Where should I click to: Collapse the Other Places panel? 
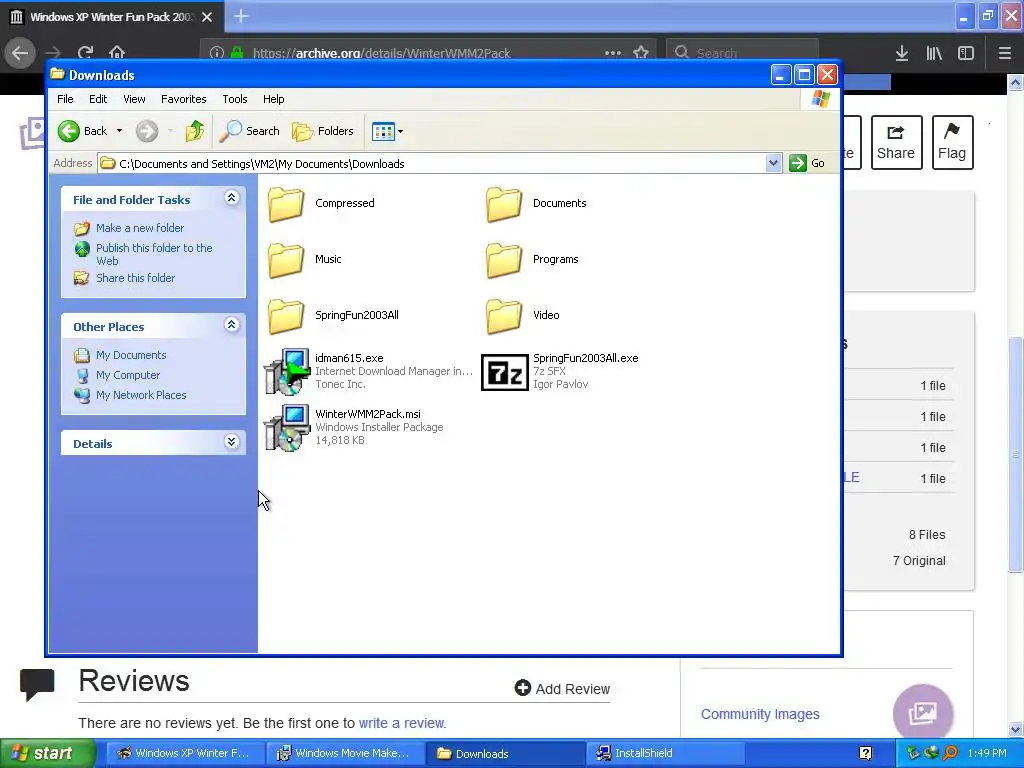click(231, 325)
